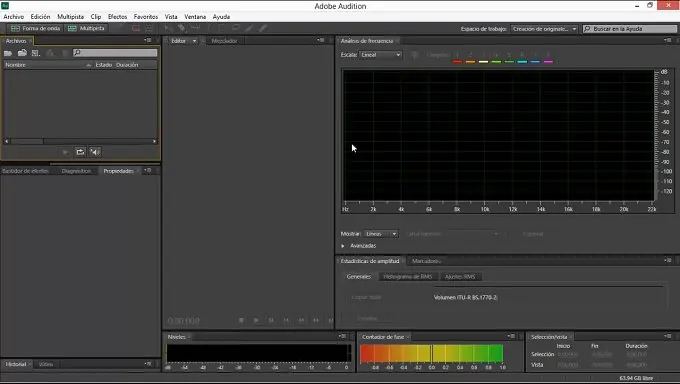Click the cyan frequency hold swatch
The height and width of the screenshot is (384, 680).
[522, 62]
